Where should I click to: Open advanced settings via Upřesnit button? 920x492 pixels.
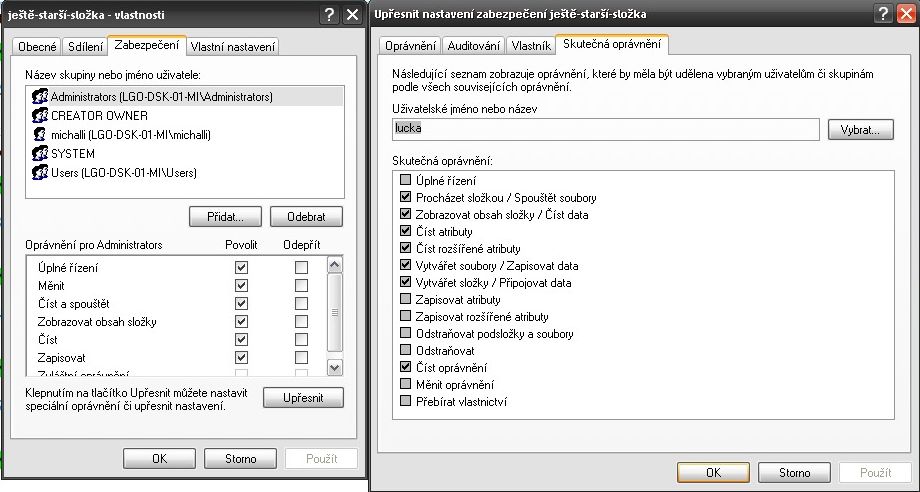point(303,398)
